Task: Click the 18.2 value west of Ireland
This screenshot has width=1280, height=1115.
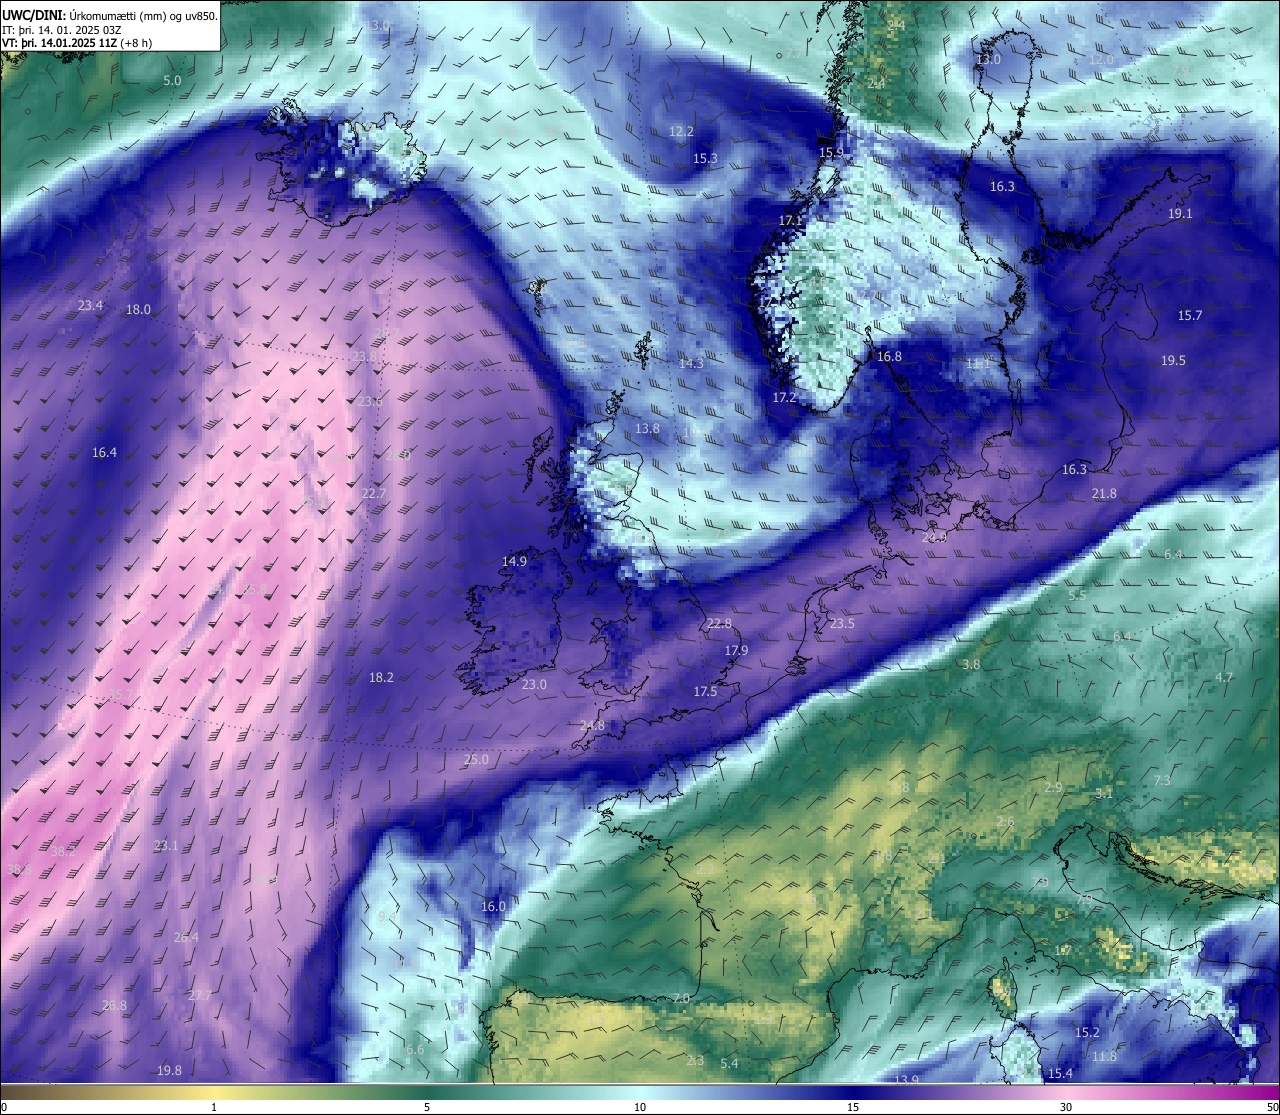Action: coord(381,677)
